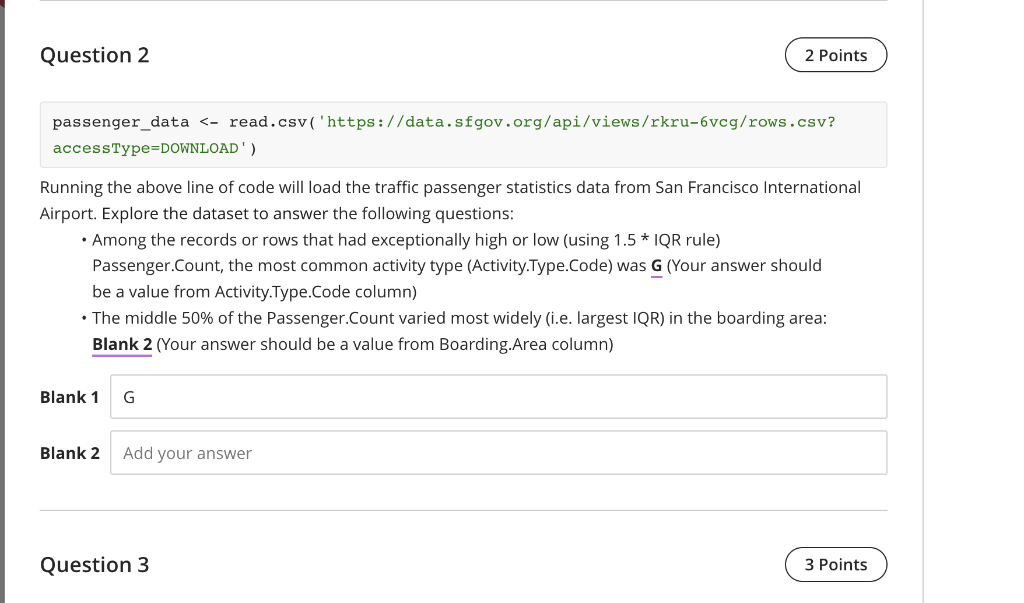Viewport: 1024px width, 603px height.
Task: Click the '3 Points' badge for Question 3
Action: click(836, 564)
